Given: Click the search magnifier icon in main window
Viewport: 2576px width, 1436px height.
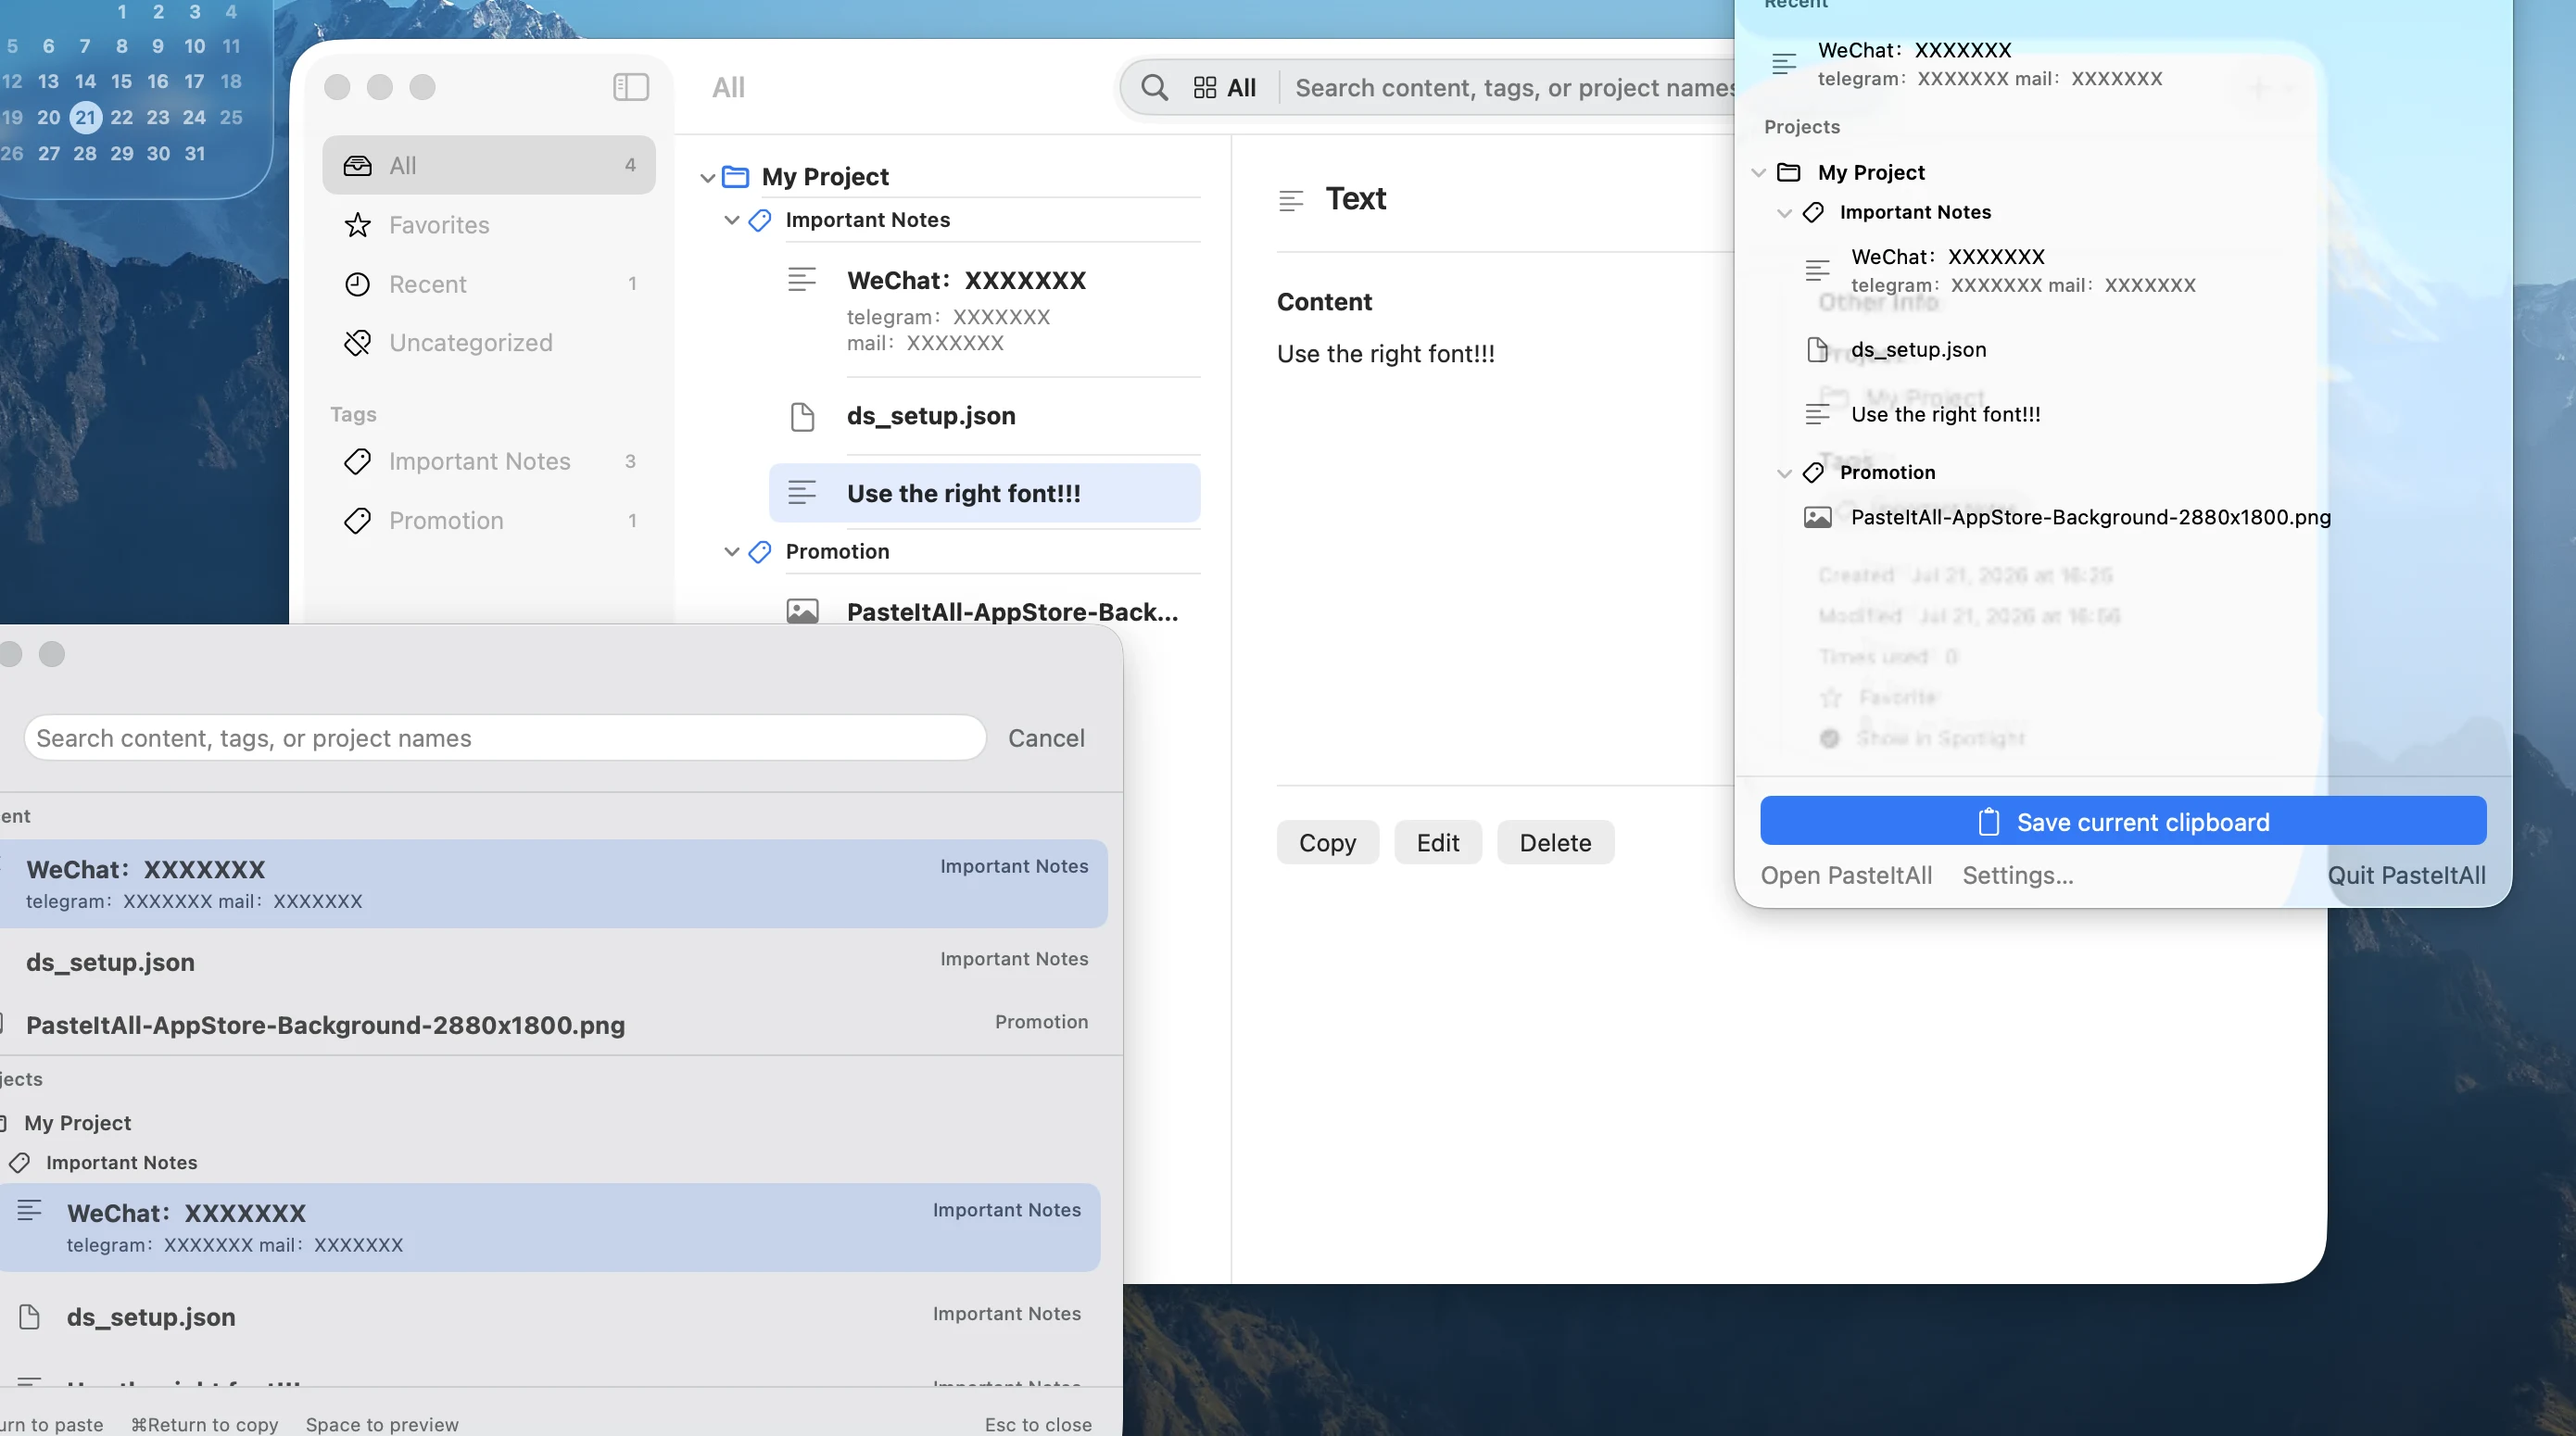Looking at the screenshot, I should 1154,88.
